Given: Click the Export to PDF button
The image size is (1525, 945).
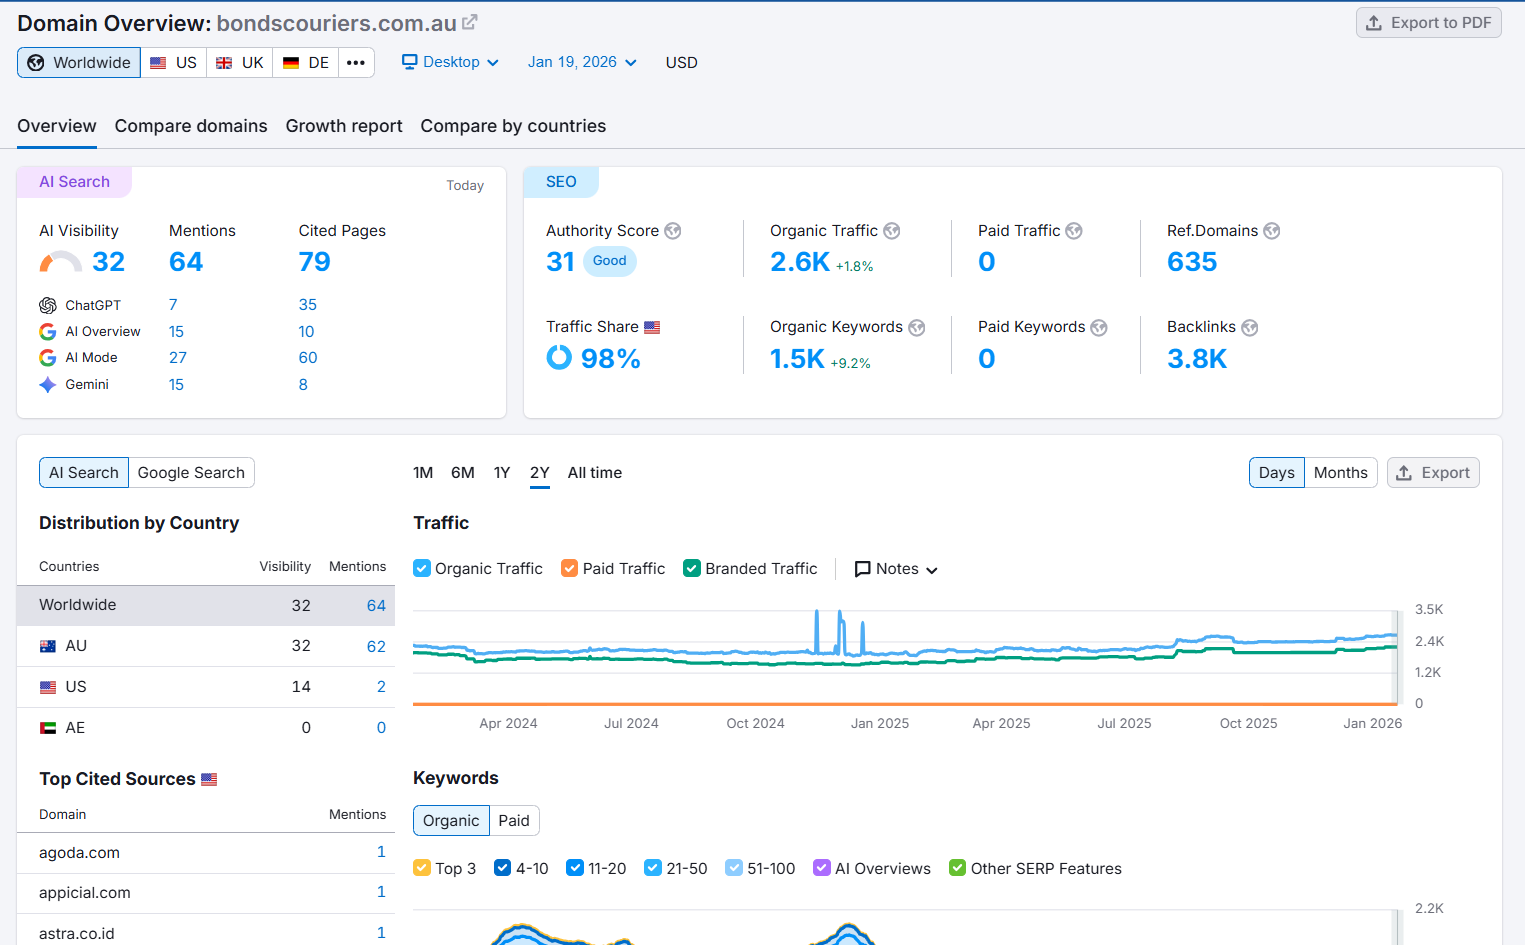Looking at the screenshot, I should pos(1428,23).
